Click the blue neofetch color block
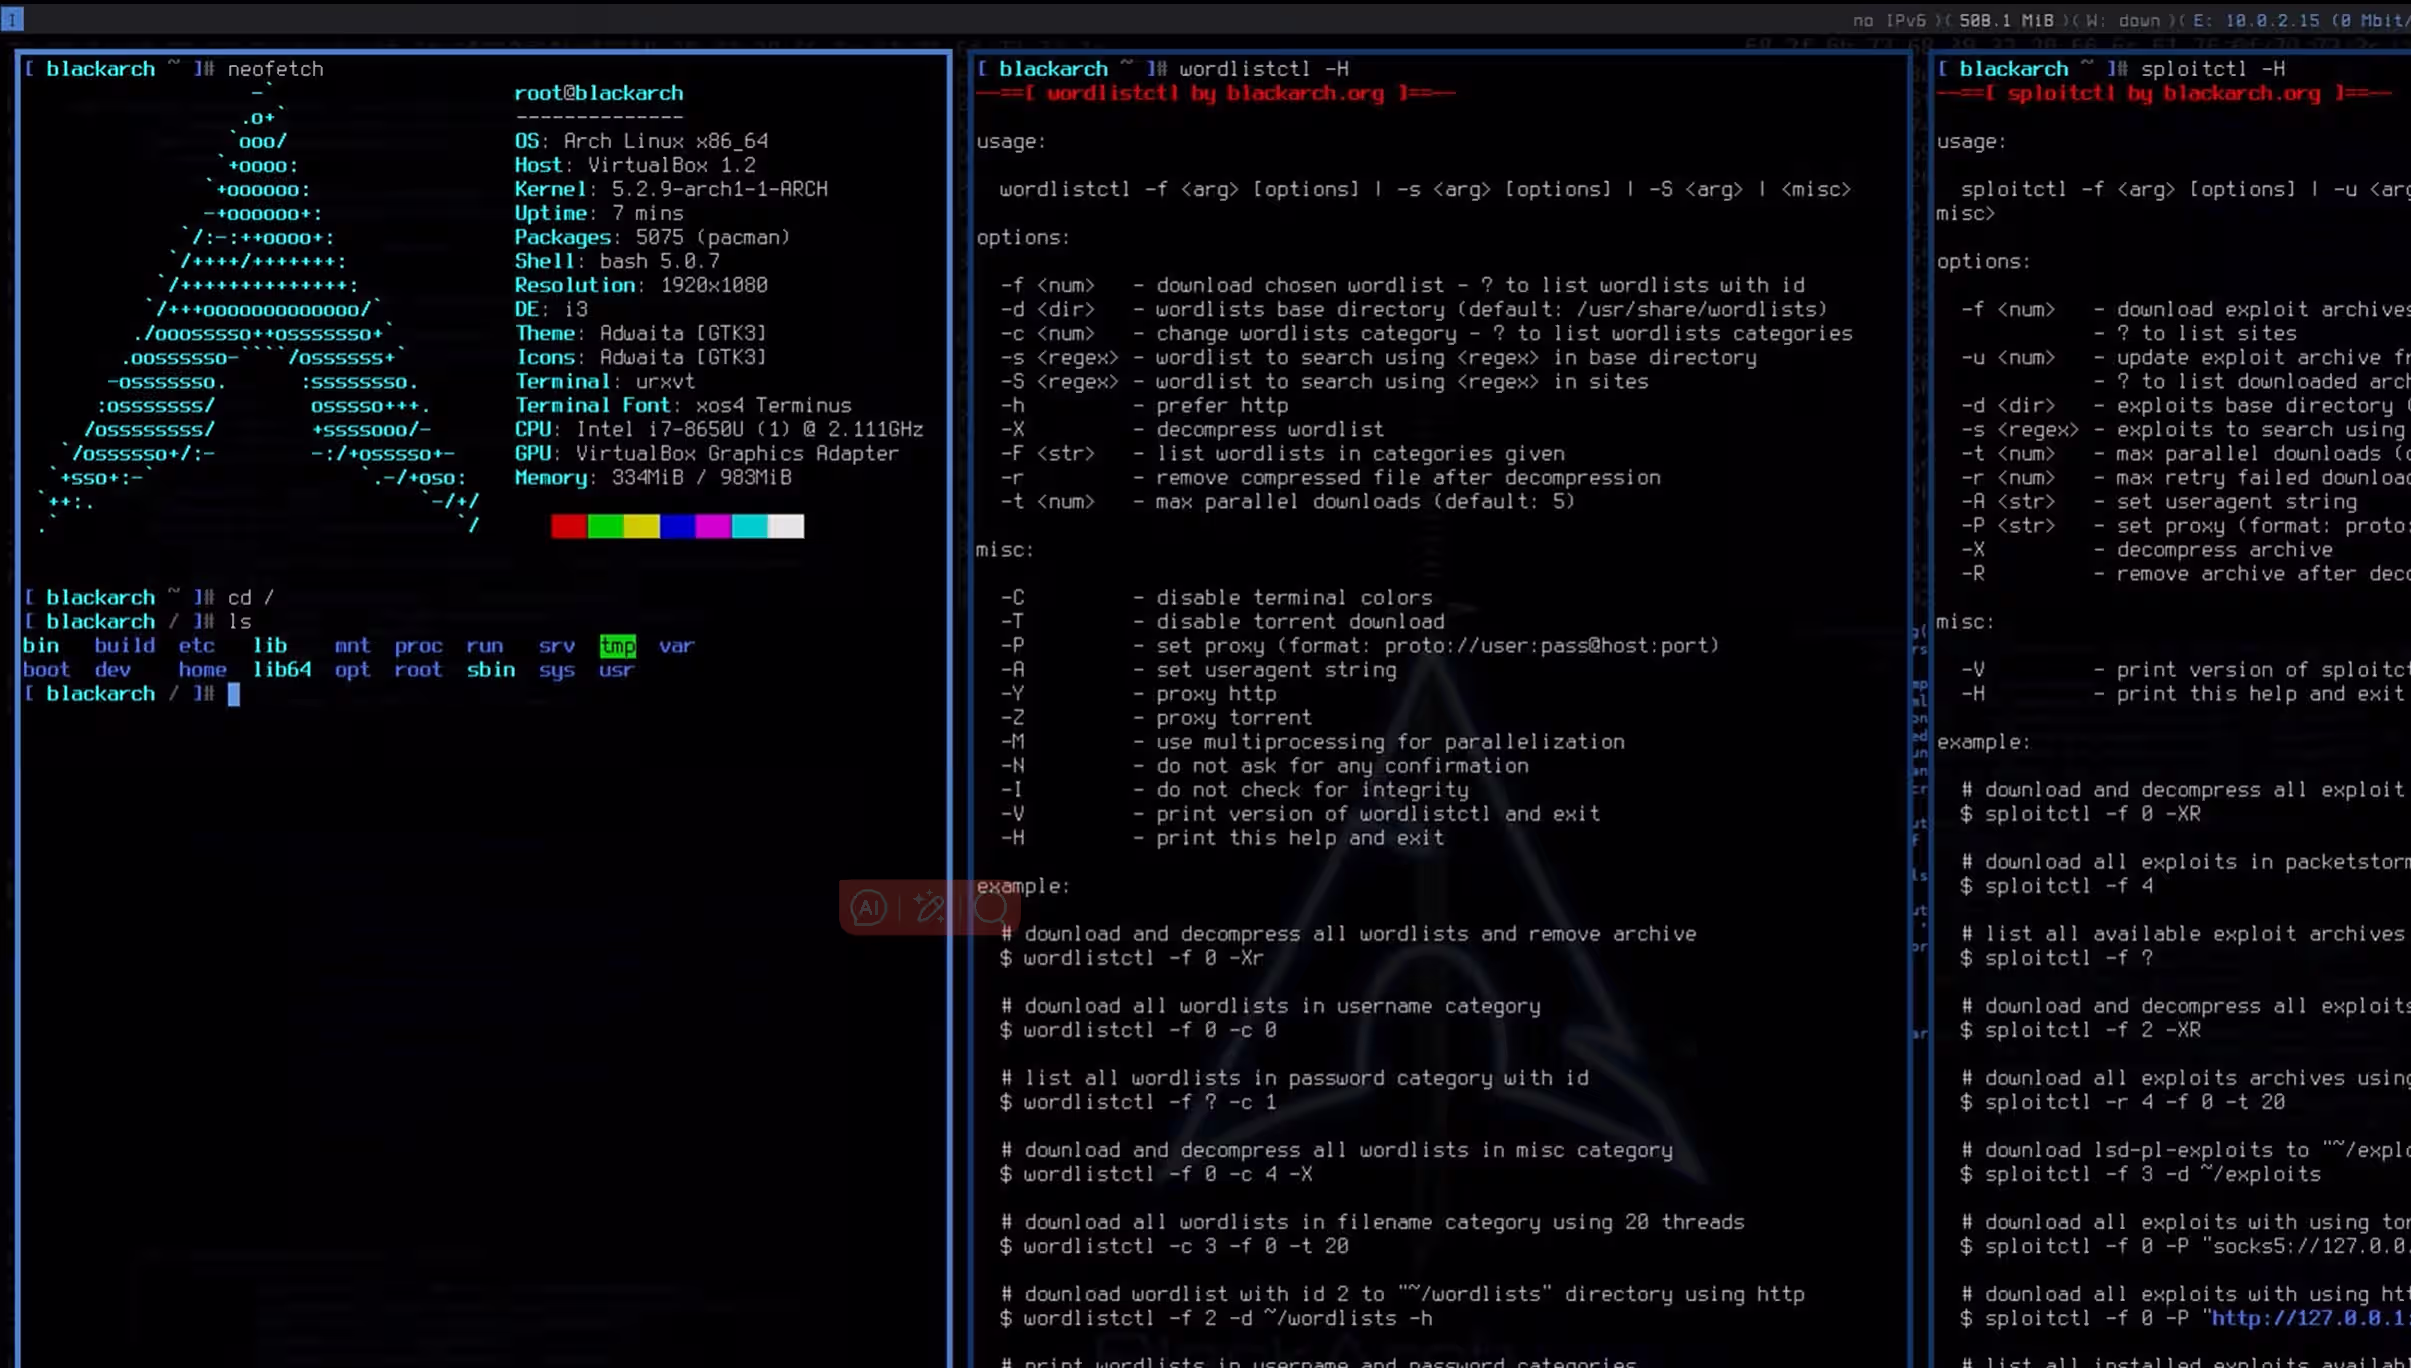This screenshot has height=1368, width=2411. pos(677,526)
